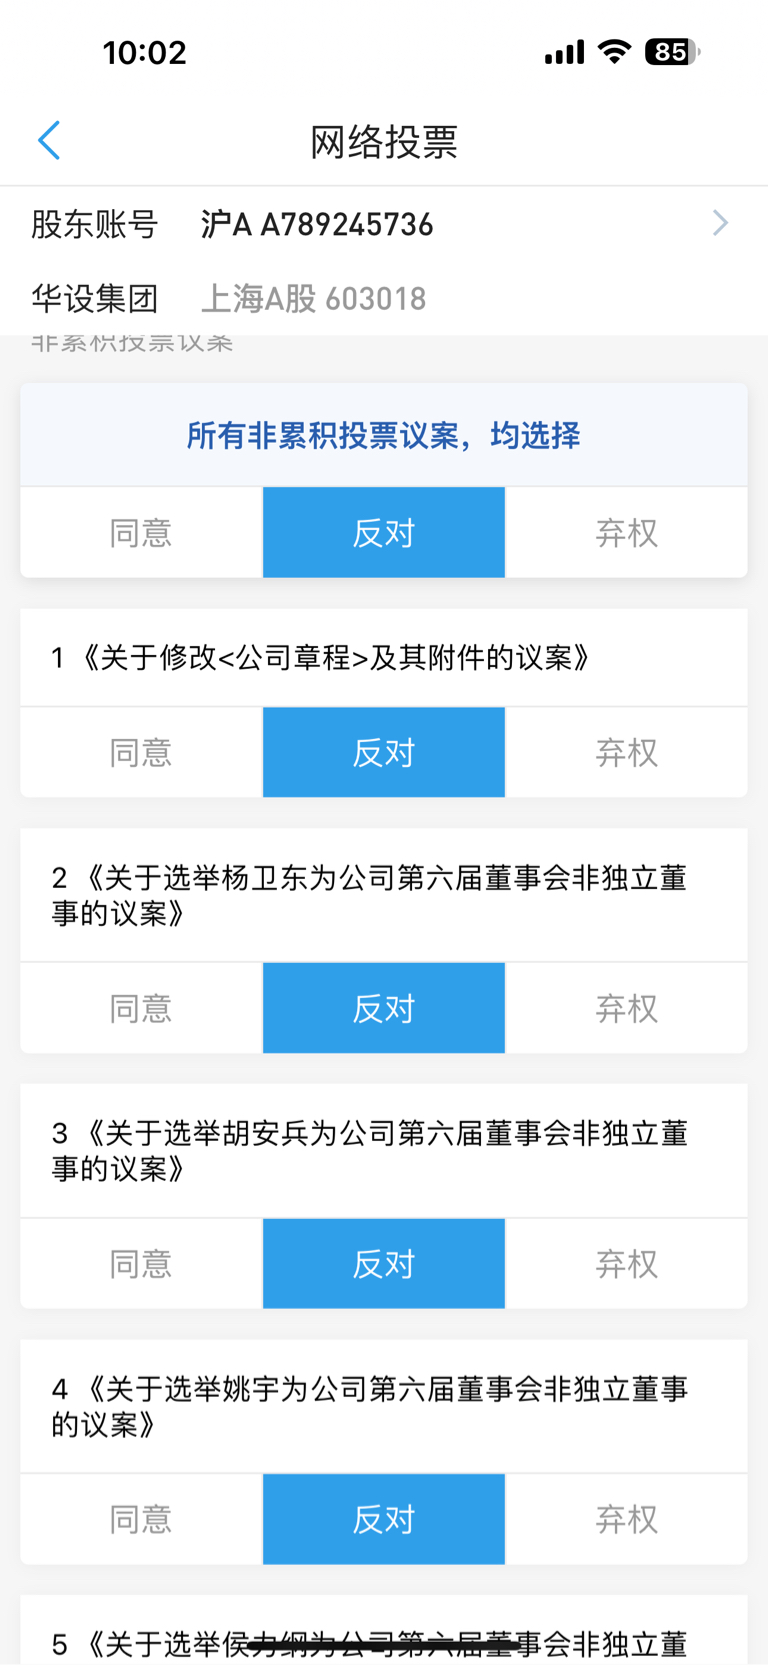
Task: Expand shareholder account selection chevron
Action: pyautogui.click(x=720, y=223)
